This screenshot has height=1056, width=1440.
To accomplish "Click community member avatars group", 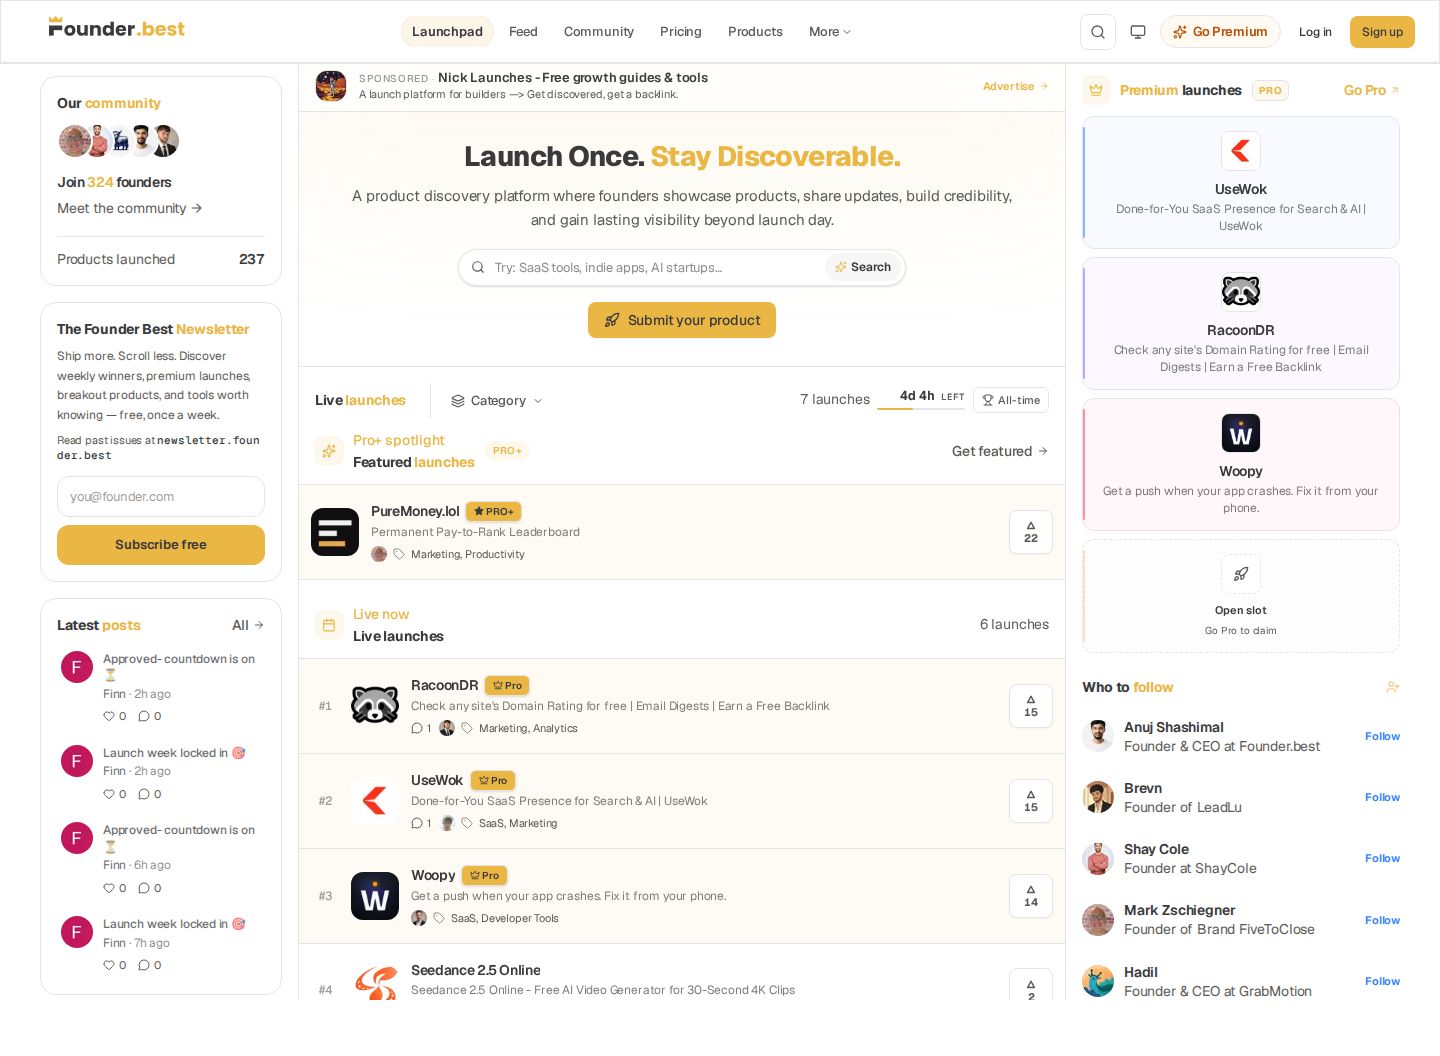I will [118, 141].
